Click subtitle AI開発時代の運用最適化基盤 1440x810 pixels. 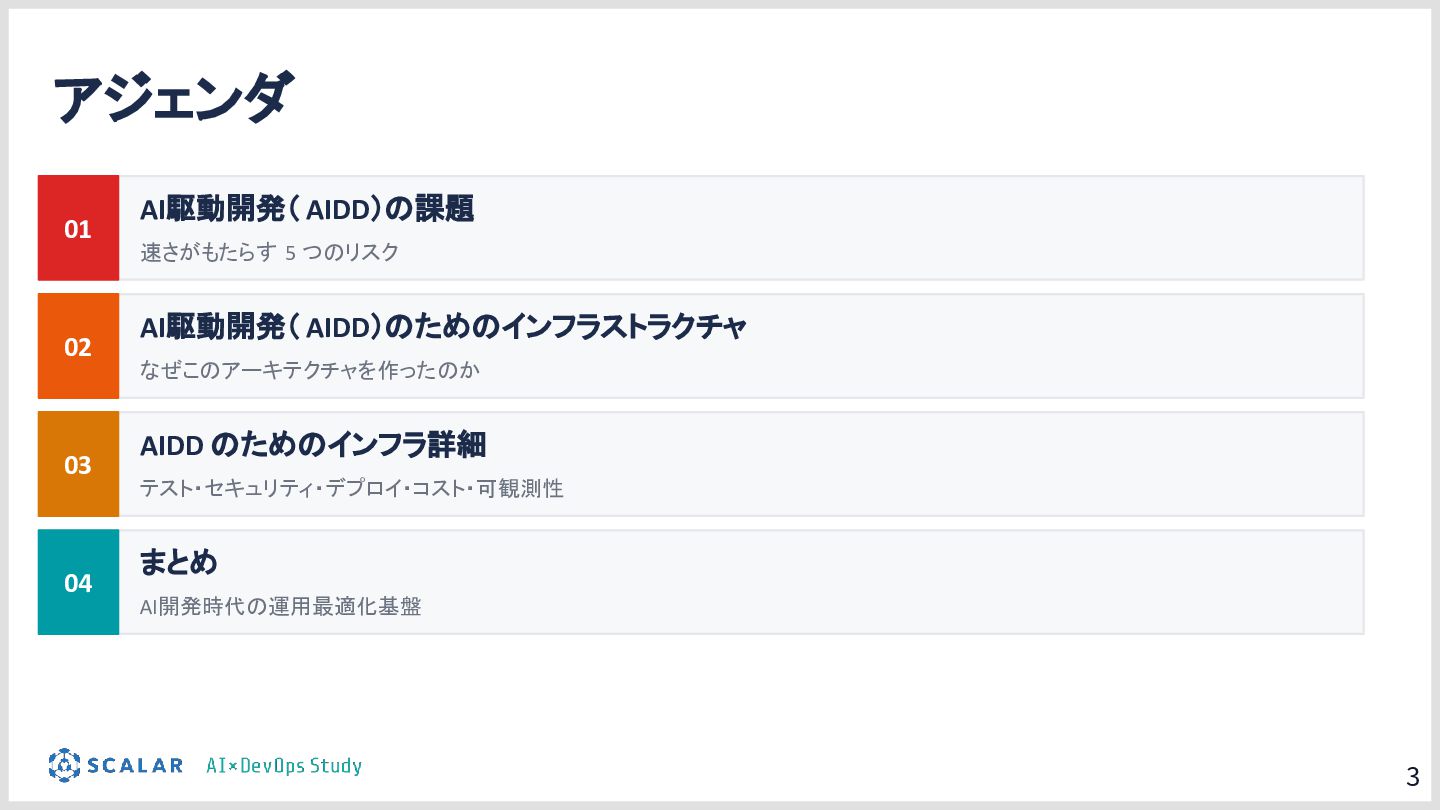280,607
